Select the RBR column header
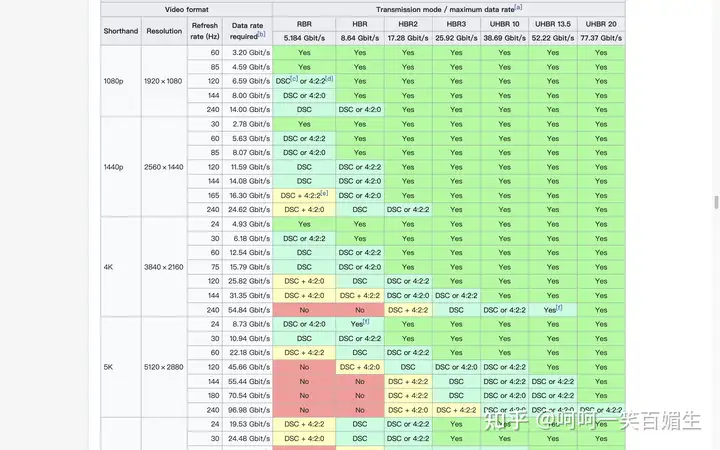 click(304, 23)
